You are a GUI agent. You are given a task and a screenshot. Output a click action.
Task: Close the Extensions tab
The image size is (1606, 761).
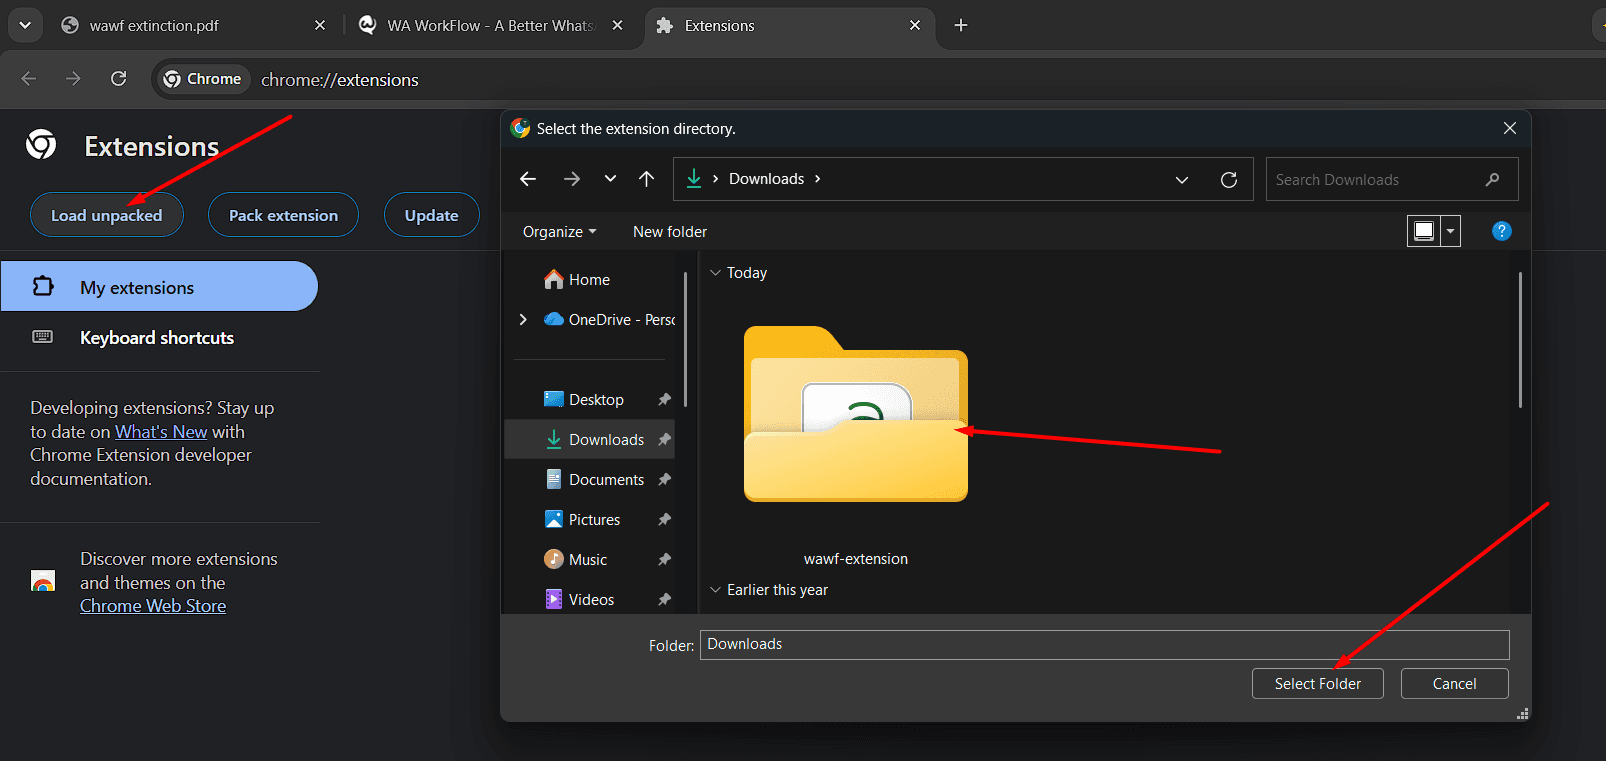pyautogui.click(x=915, y=25)
